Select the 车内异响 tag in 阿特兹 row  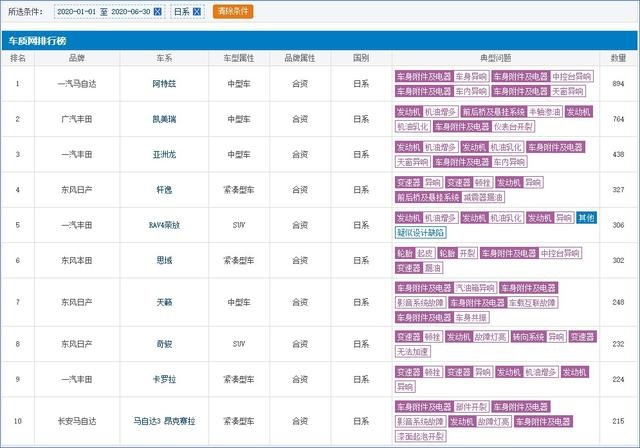[x=471, y=91]
